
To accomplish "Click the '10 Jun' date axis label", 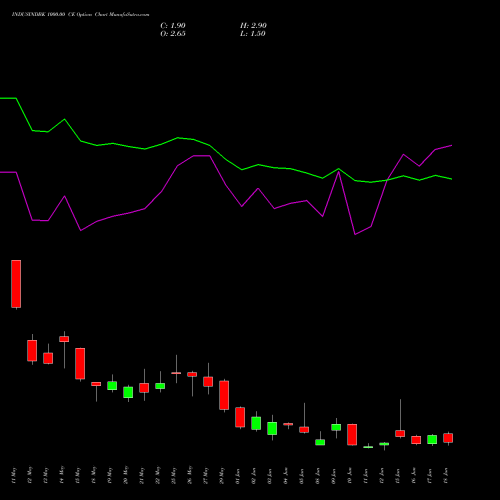I will (350, 476).
